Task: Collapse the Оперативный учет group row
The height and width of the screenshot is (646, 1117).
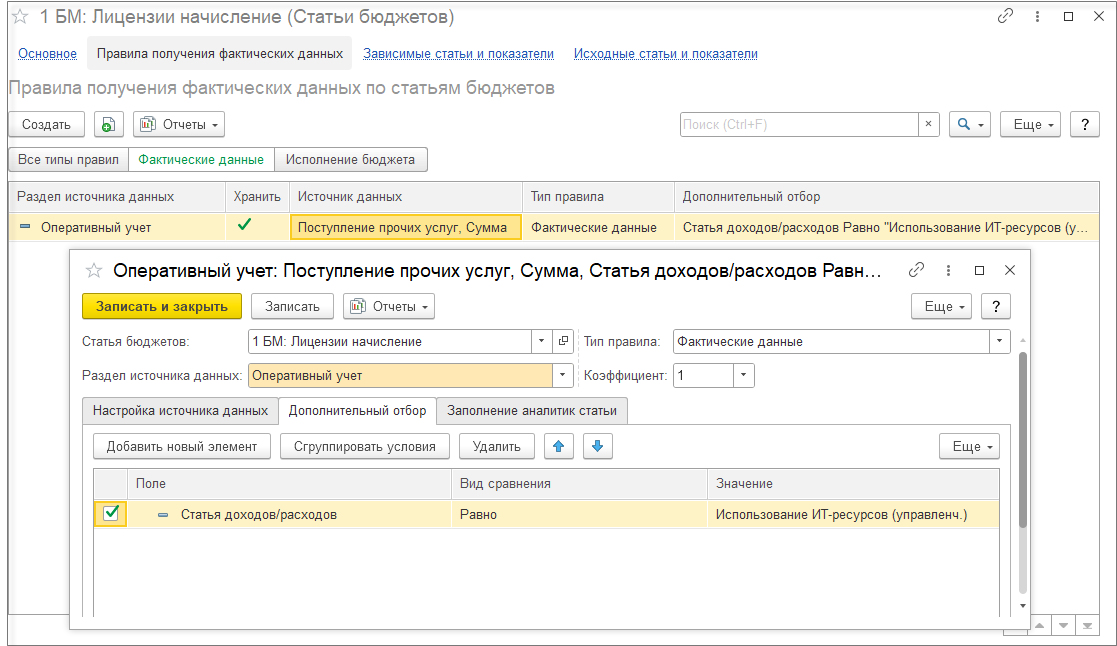Action: coord(25,227)
